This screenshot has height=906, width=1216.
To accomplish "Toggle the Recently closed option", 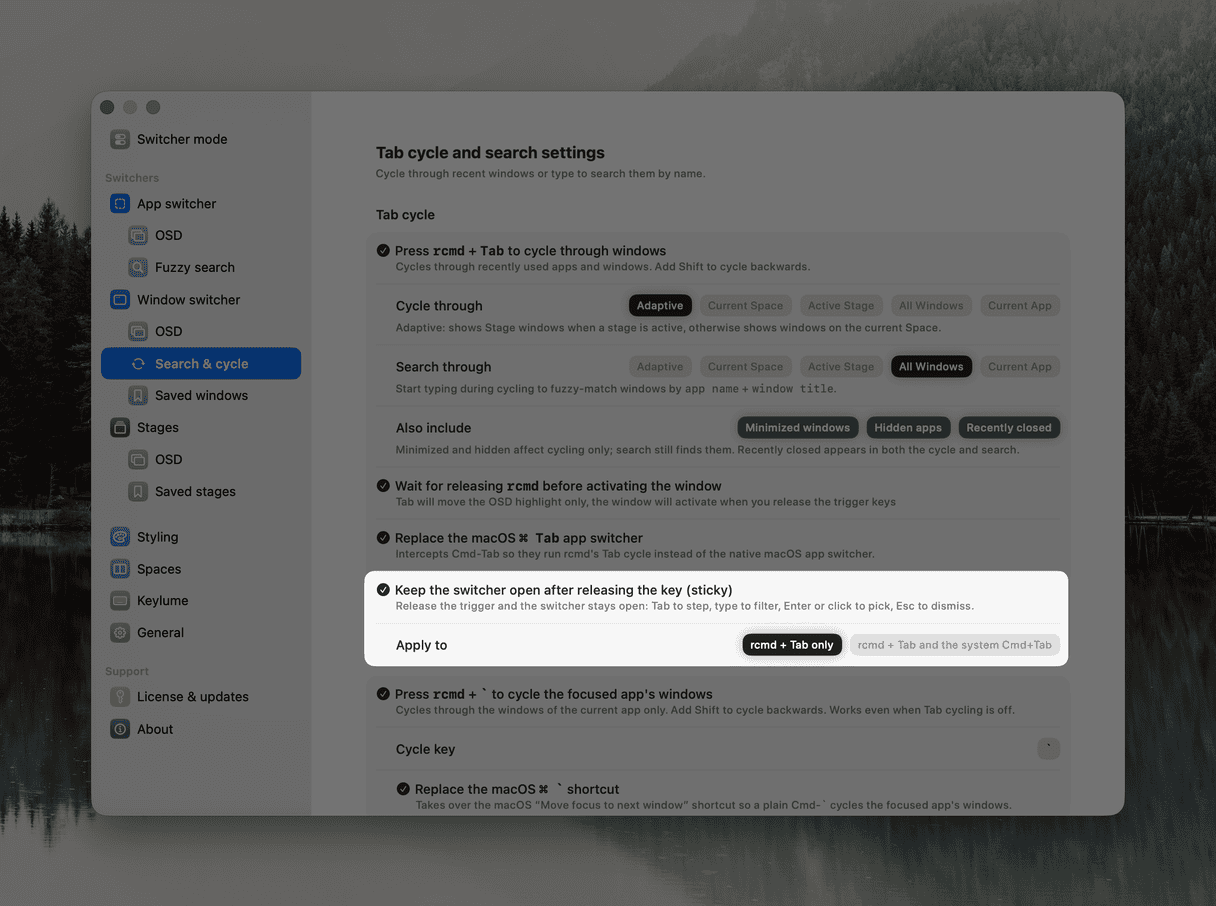I will 1009,428.
